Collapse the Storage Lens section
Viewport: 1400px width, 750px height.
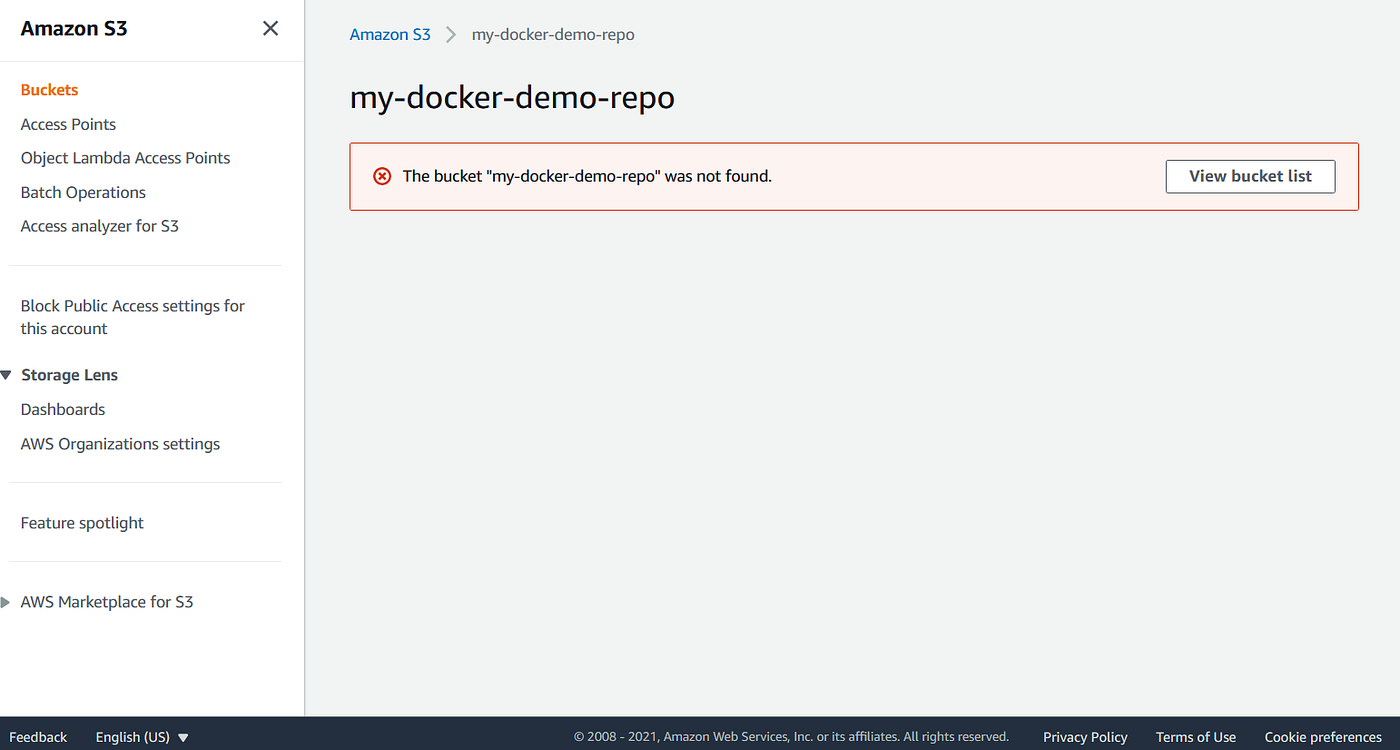coord(7,374)
